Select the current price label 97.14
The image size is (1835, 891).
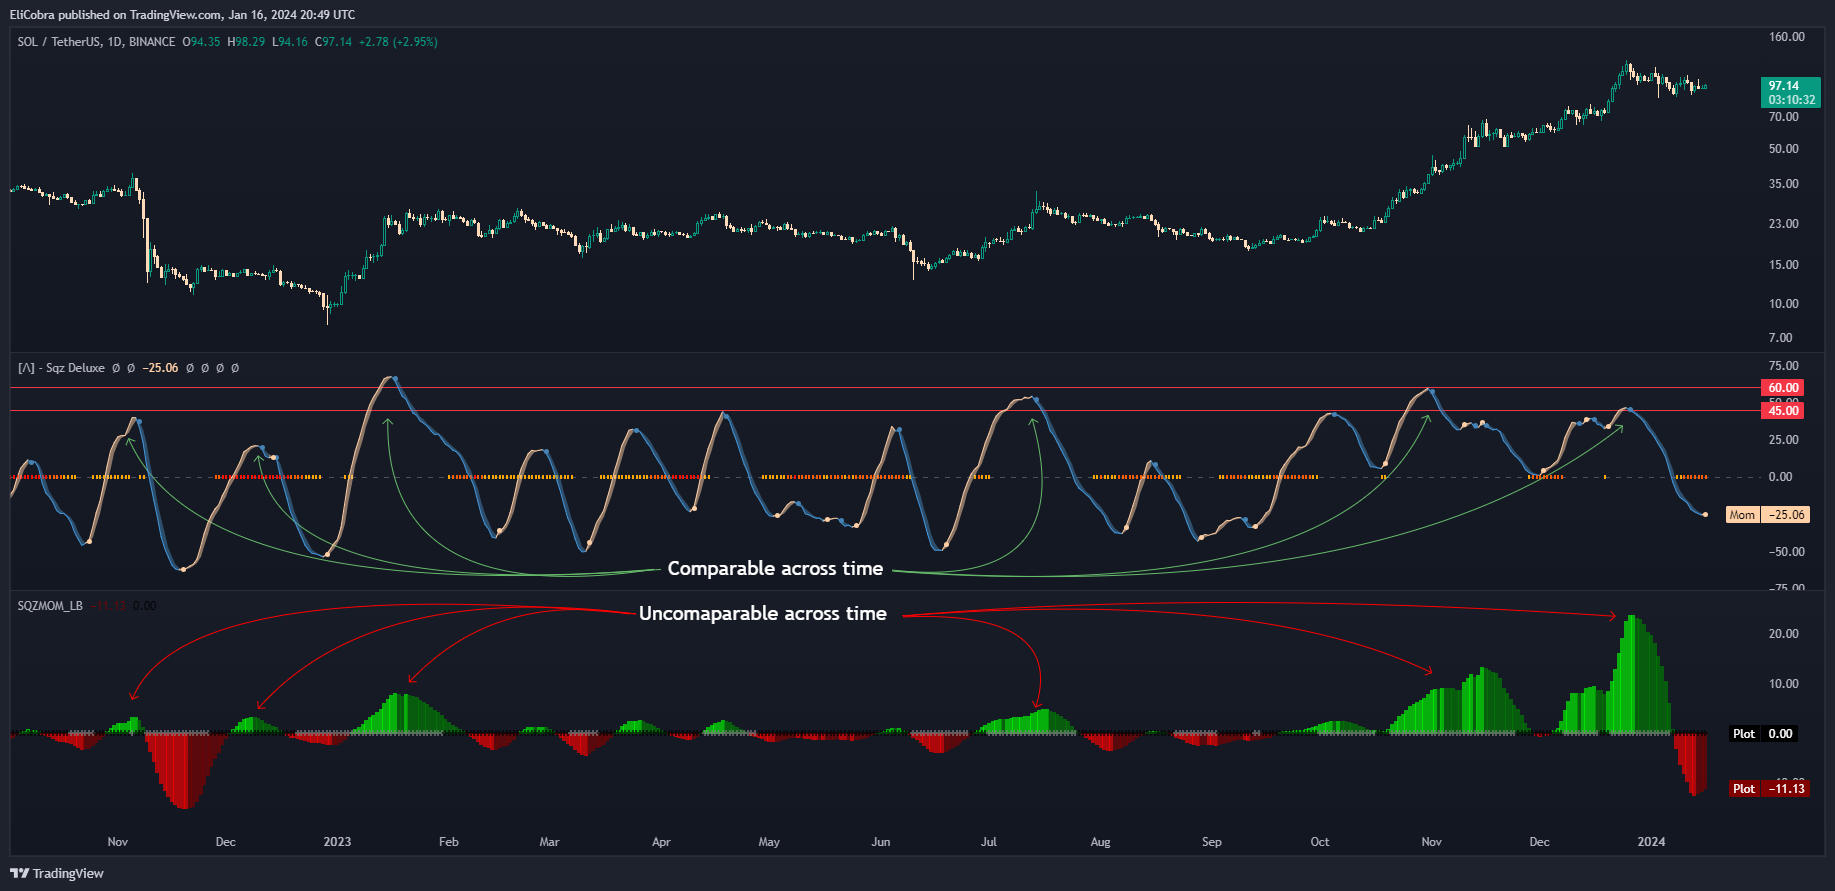pyautogui.click(x=1783, y=86)
